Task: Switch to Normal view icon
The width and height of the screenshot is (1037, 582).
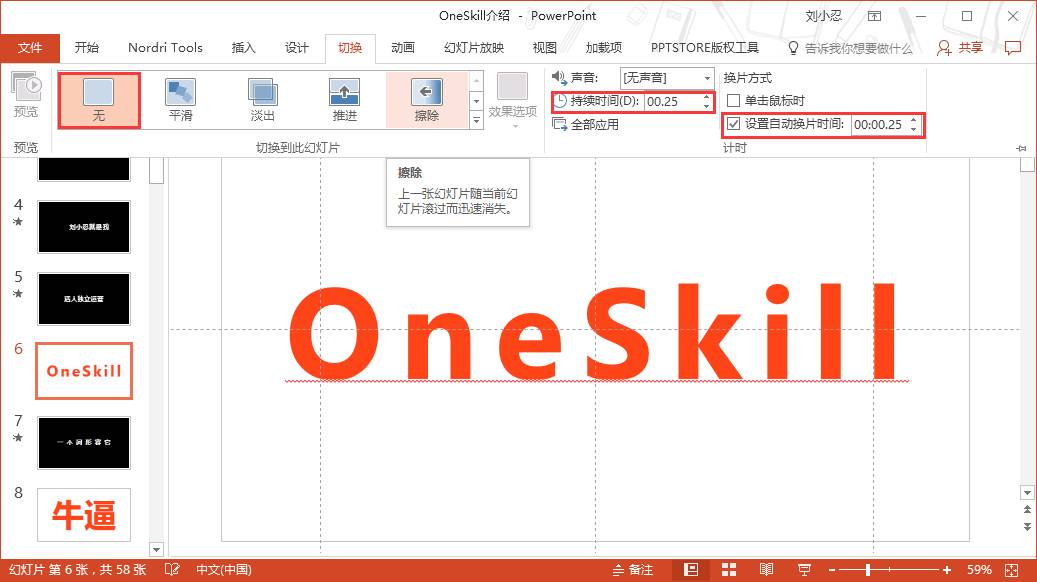Action: pos(690,569)
